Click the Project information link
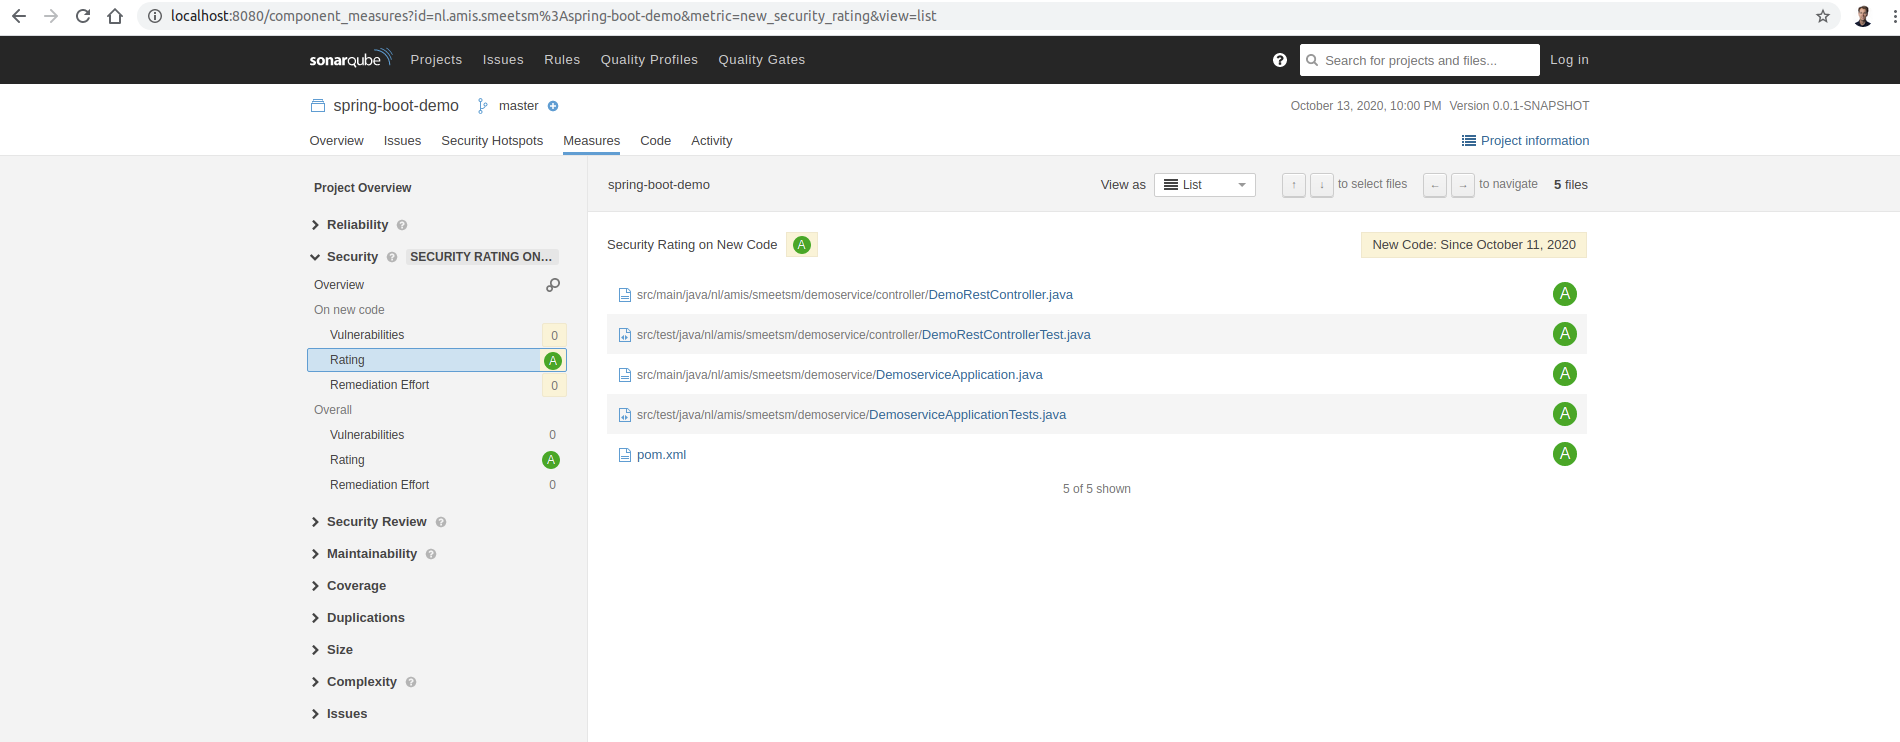1900x742 pixels. pyautogui.click(x=1534, y=141)
